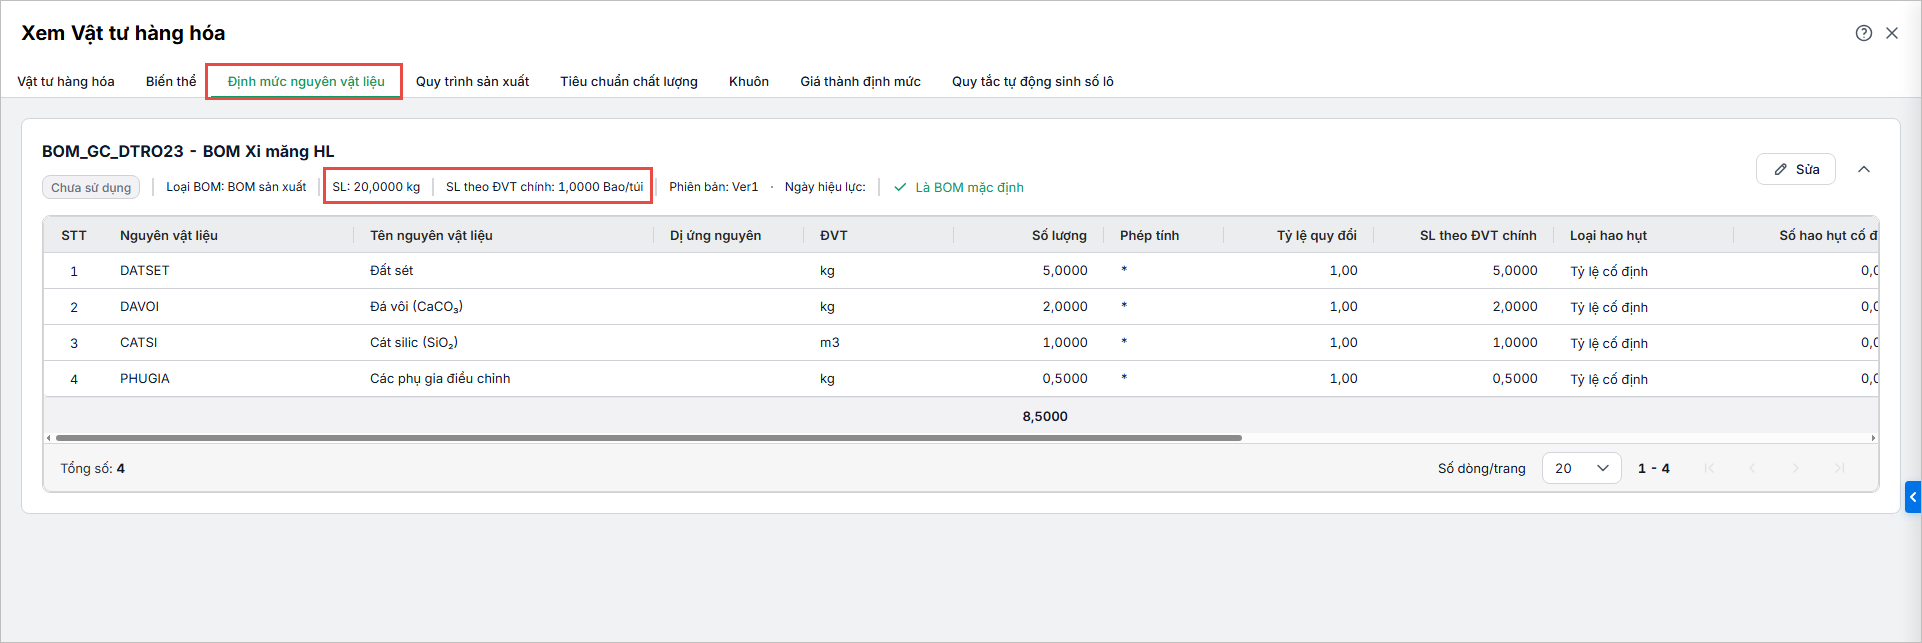
Task: Click the Ngày hiệu lực label
Action: 825,187
